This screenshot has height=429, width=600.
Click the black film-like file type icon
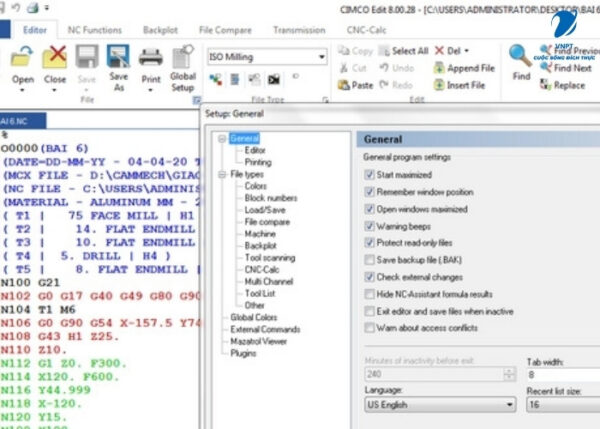(274, 80)
